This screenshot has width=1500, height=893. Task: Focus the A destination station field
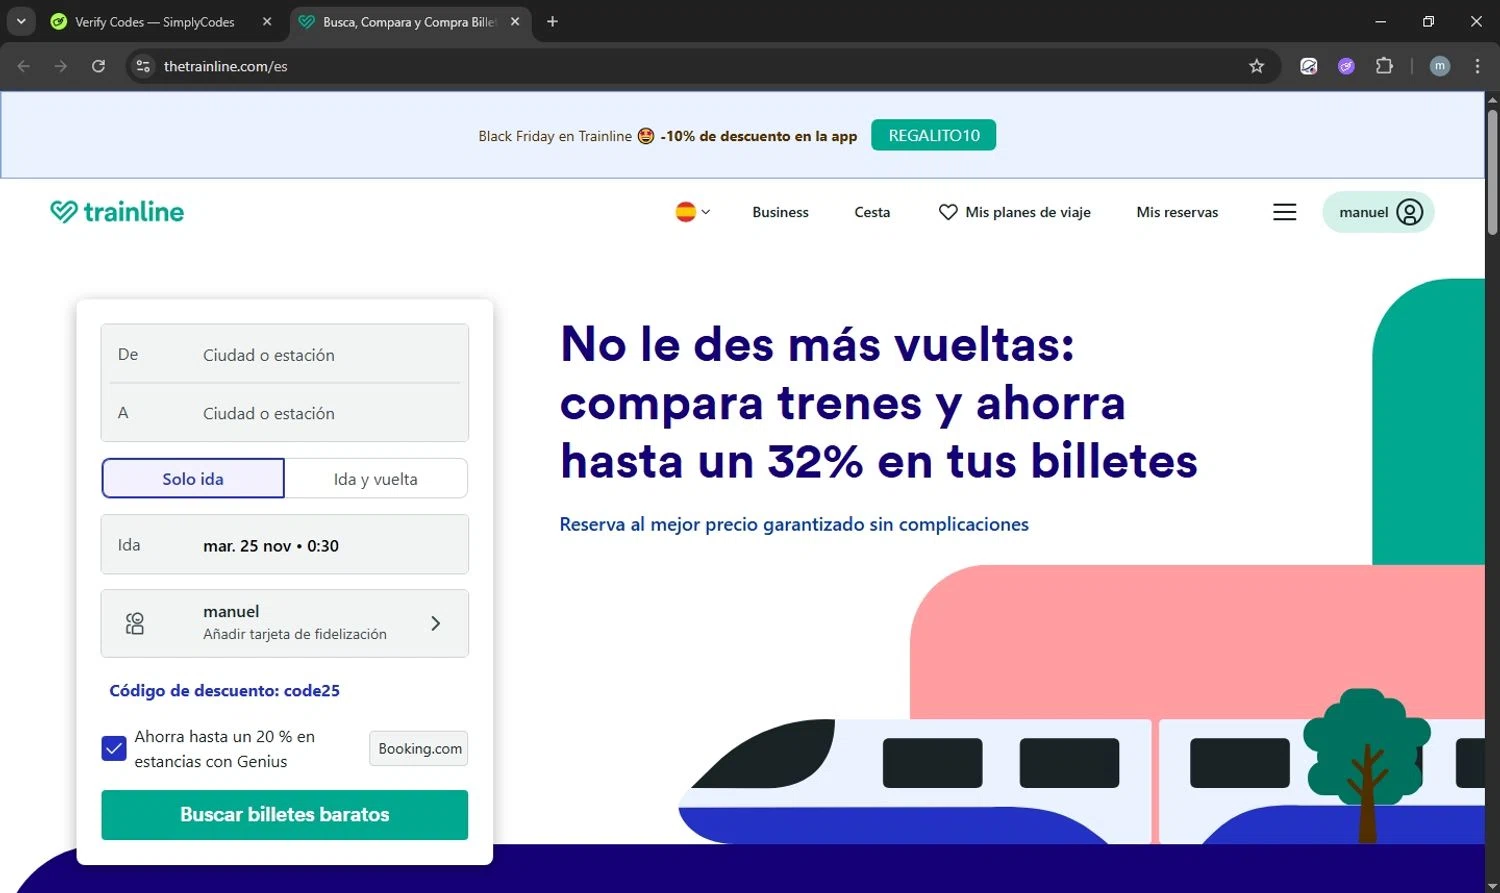point(285,413)
